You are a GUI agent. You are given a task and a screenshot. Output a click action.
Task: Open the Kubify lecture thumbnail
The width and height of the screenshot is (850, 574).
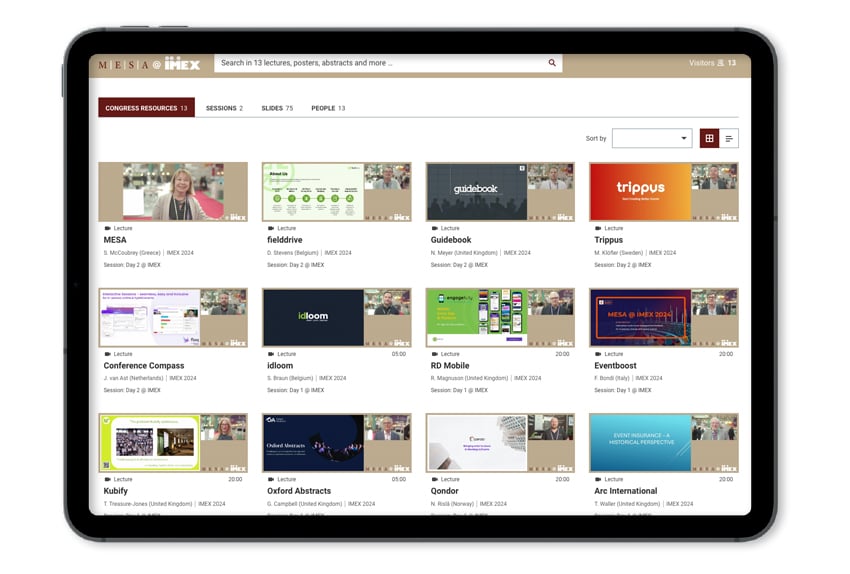point(173,442)
